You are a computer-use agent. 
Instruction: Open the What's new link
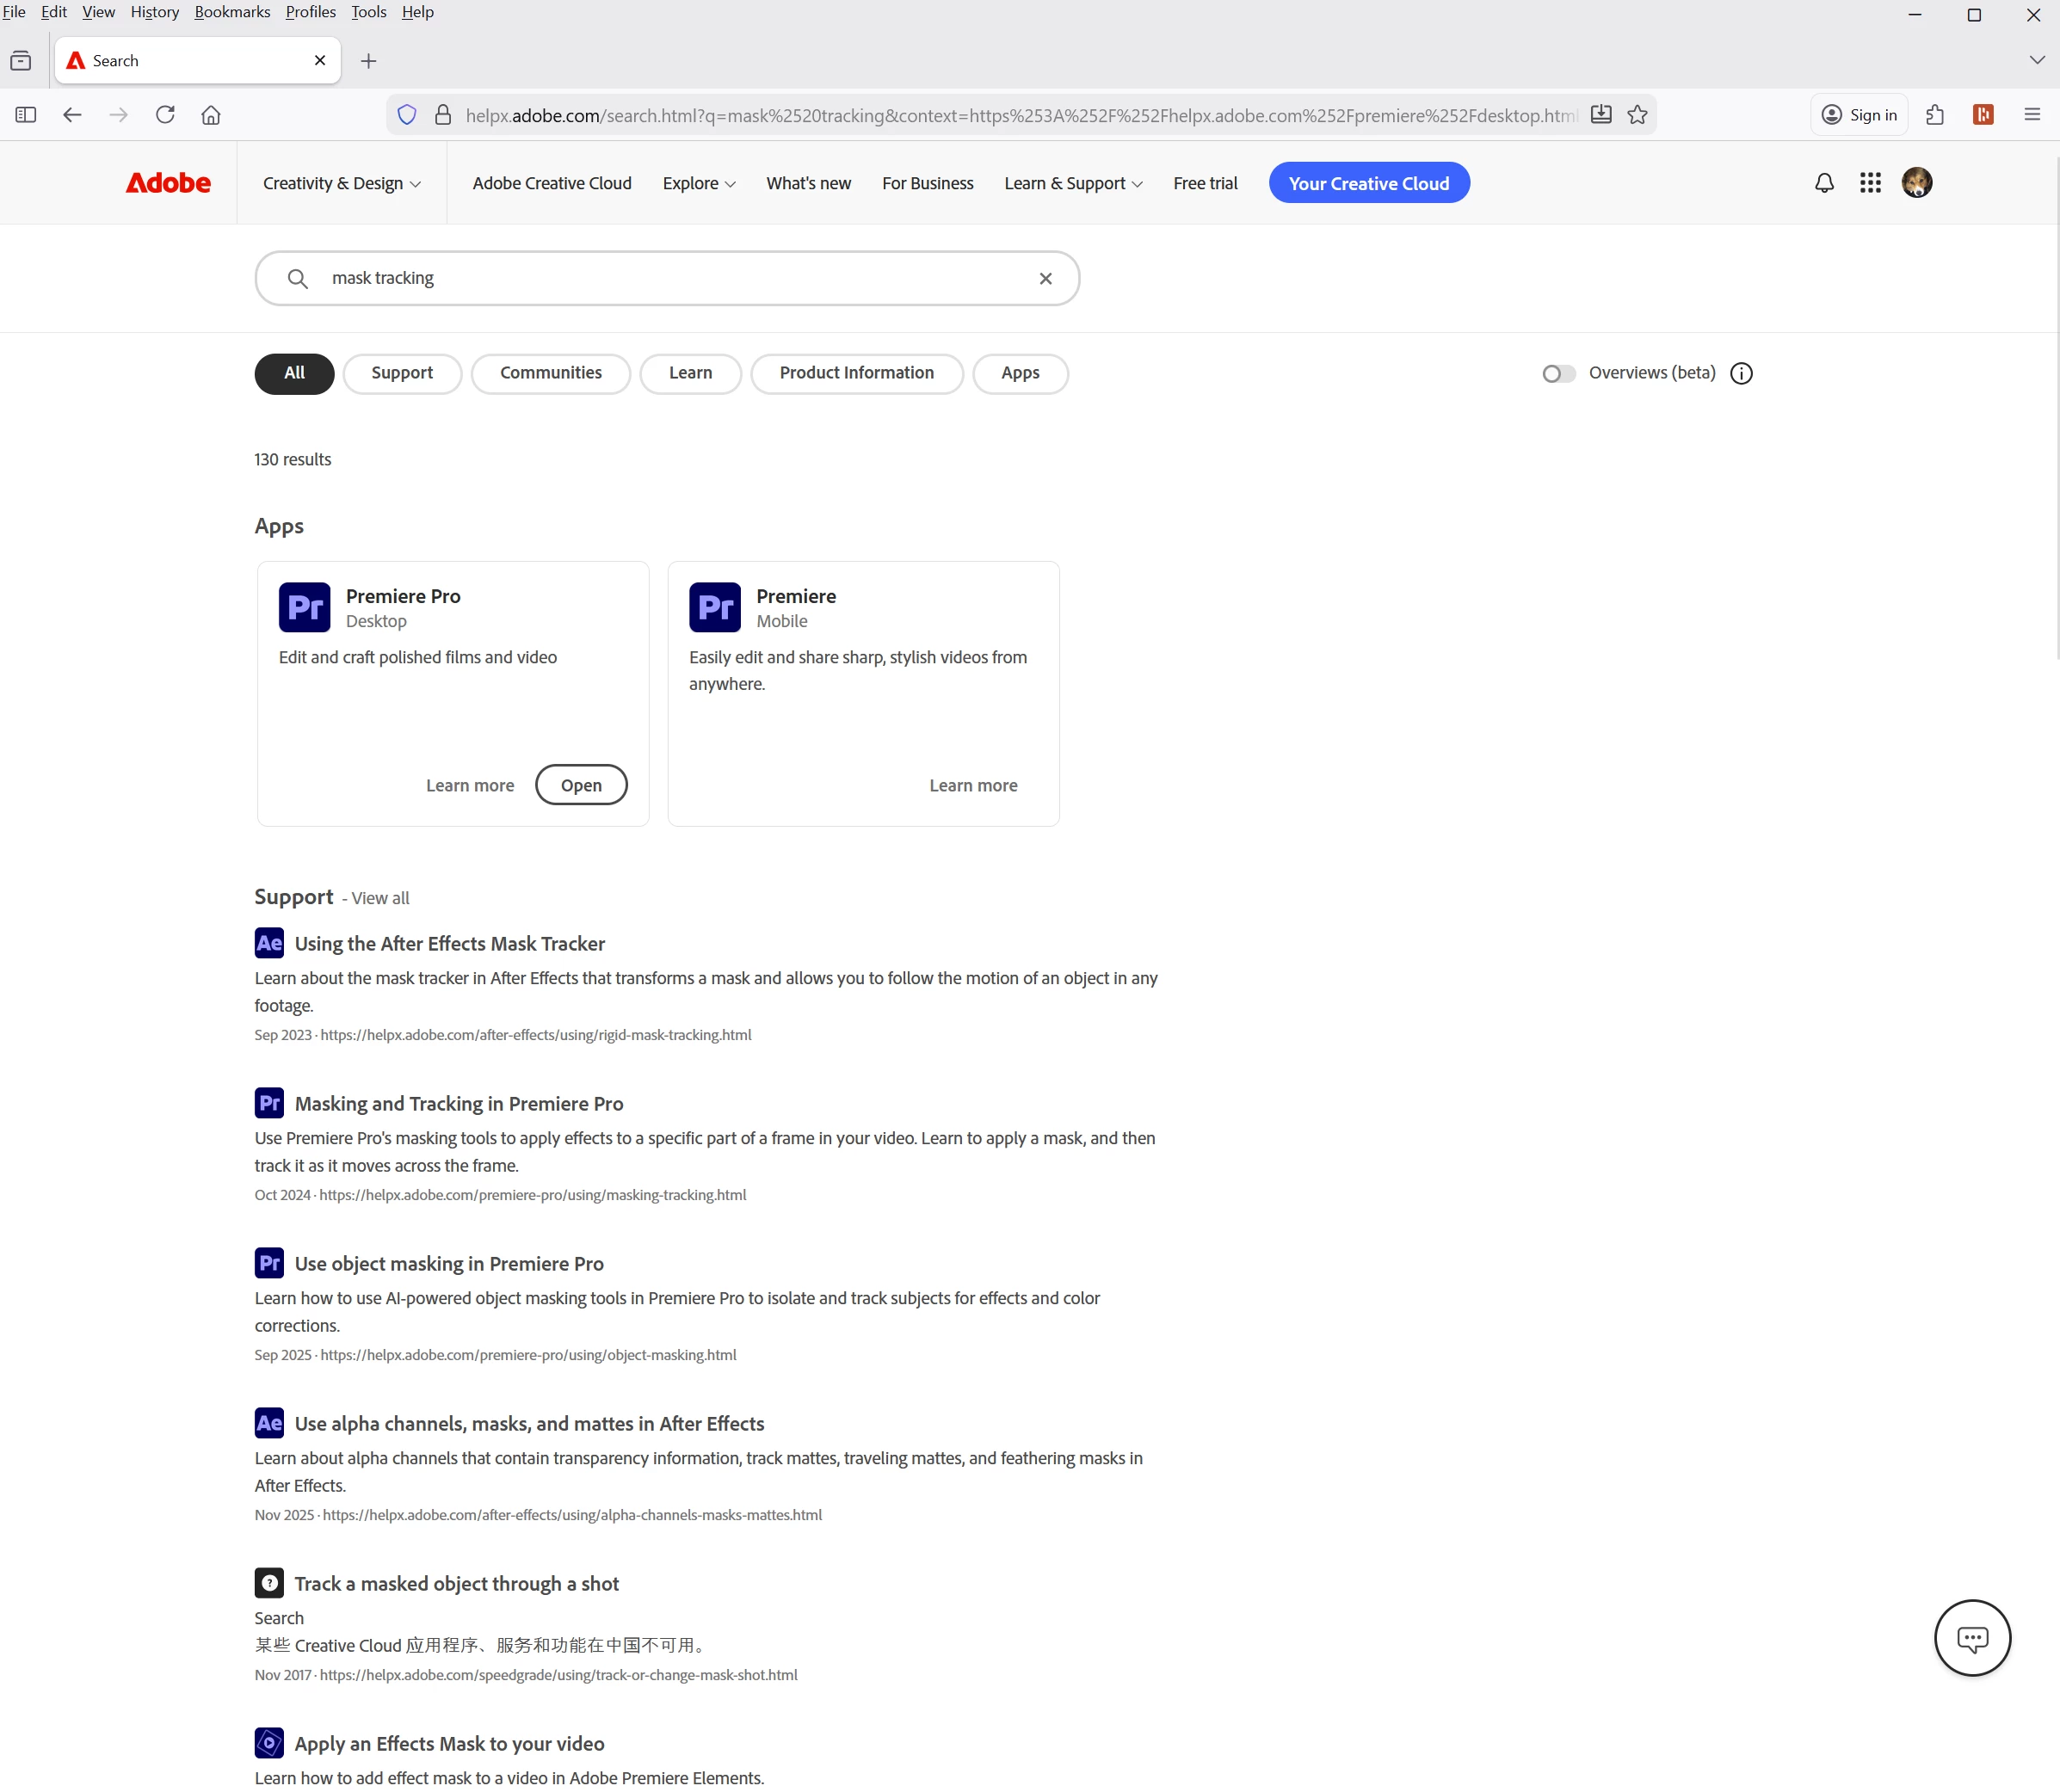[x=808, y=184]
